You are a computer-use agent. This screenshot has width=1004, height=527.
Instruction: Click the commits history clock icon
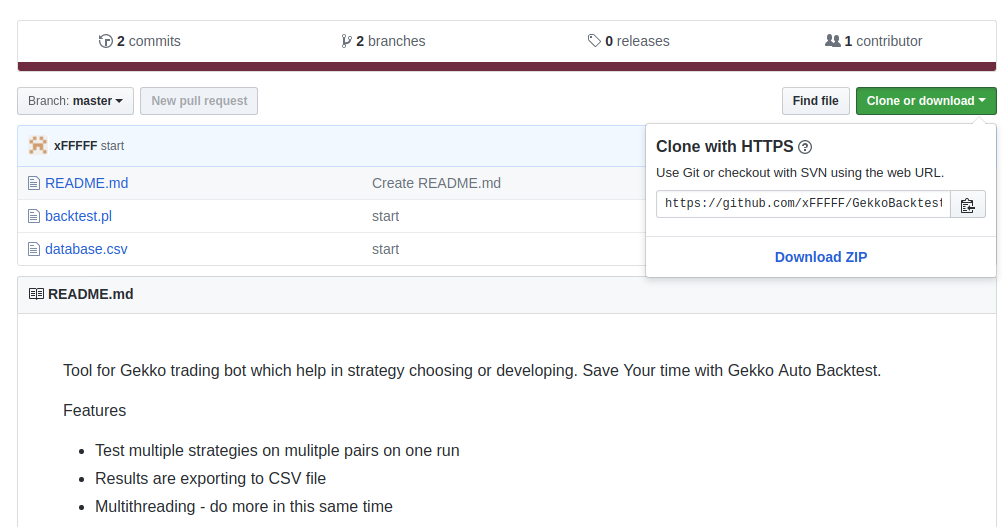[x=106, y=41]
